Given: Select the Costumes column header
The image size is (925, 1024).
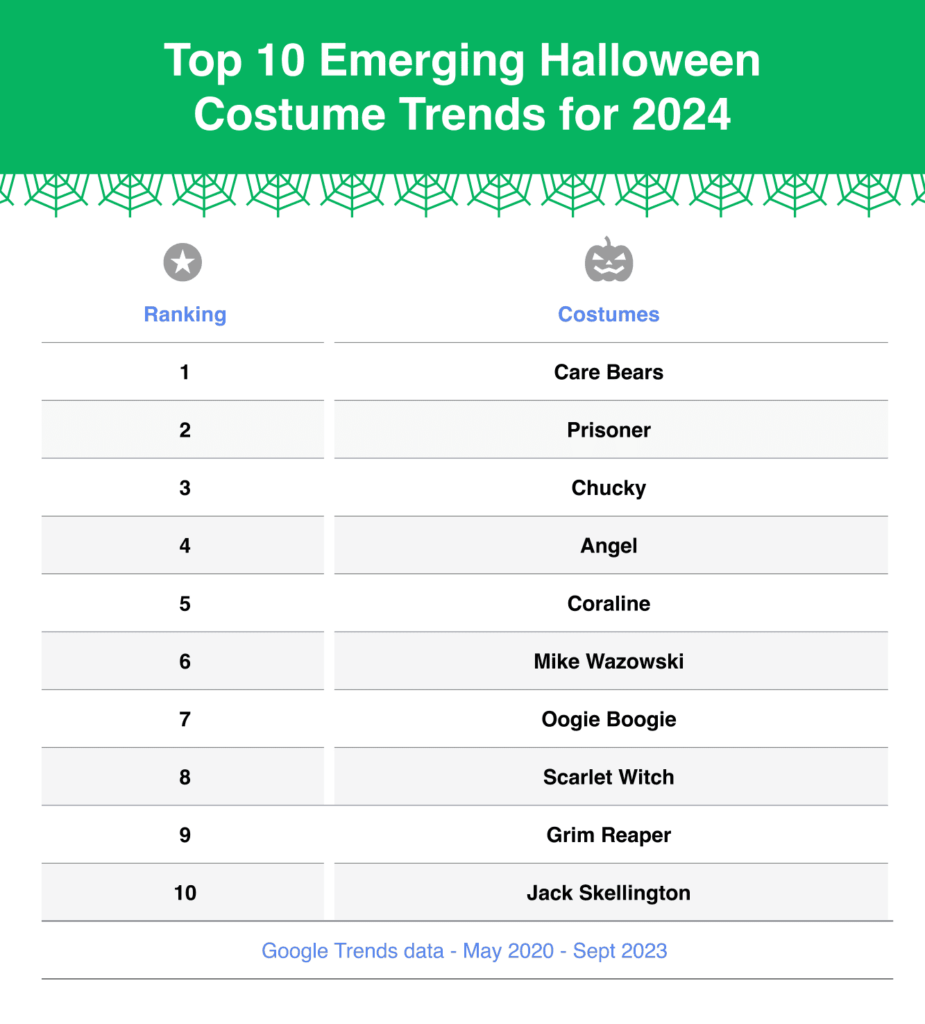Looking at the screenshot, I should (609, 314).
